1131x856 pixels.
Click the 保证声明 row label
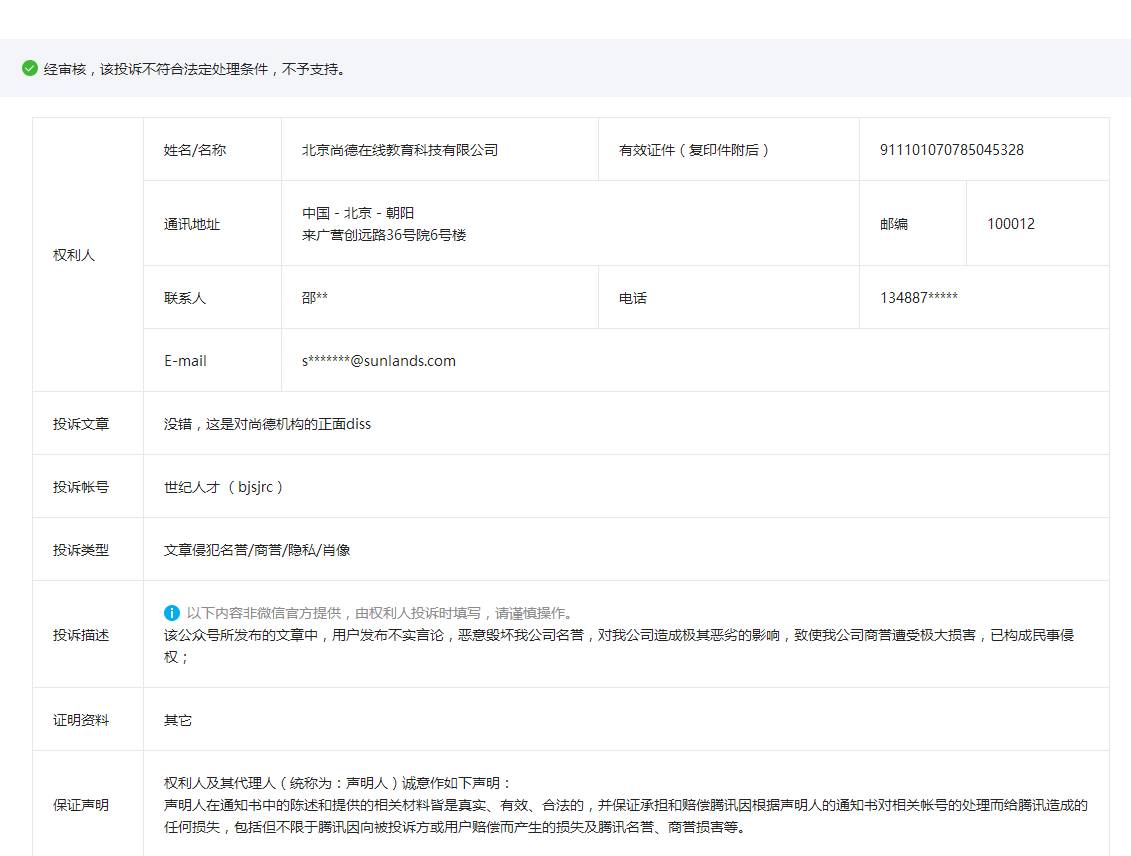[x=81, y=805]
